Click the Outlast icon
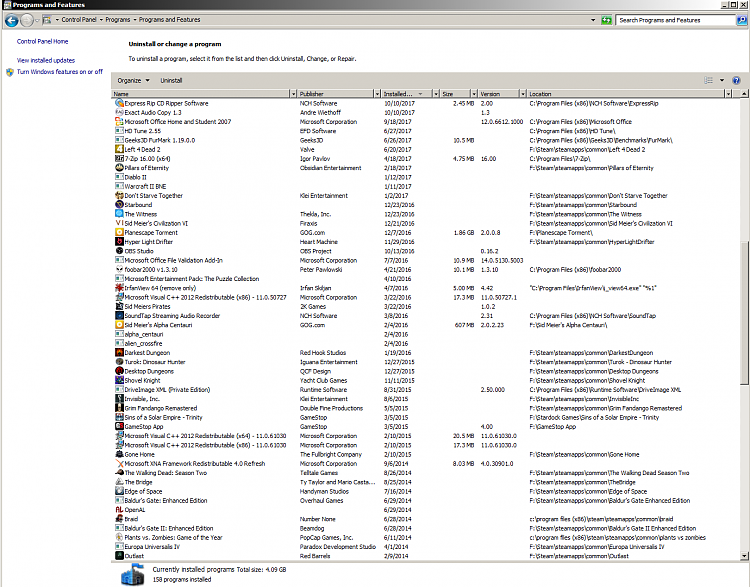Screen dimensions: 750x587 pyautogui.click(x=119, y=555)
